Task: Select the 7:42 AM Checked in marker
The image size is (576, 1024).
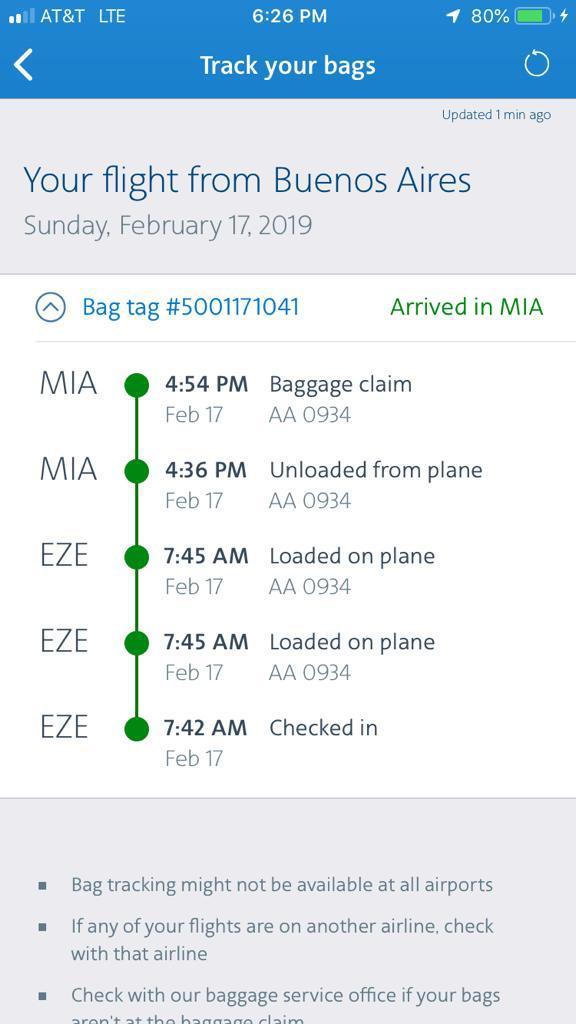Action: (x=136, y=728)
